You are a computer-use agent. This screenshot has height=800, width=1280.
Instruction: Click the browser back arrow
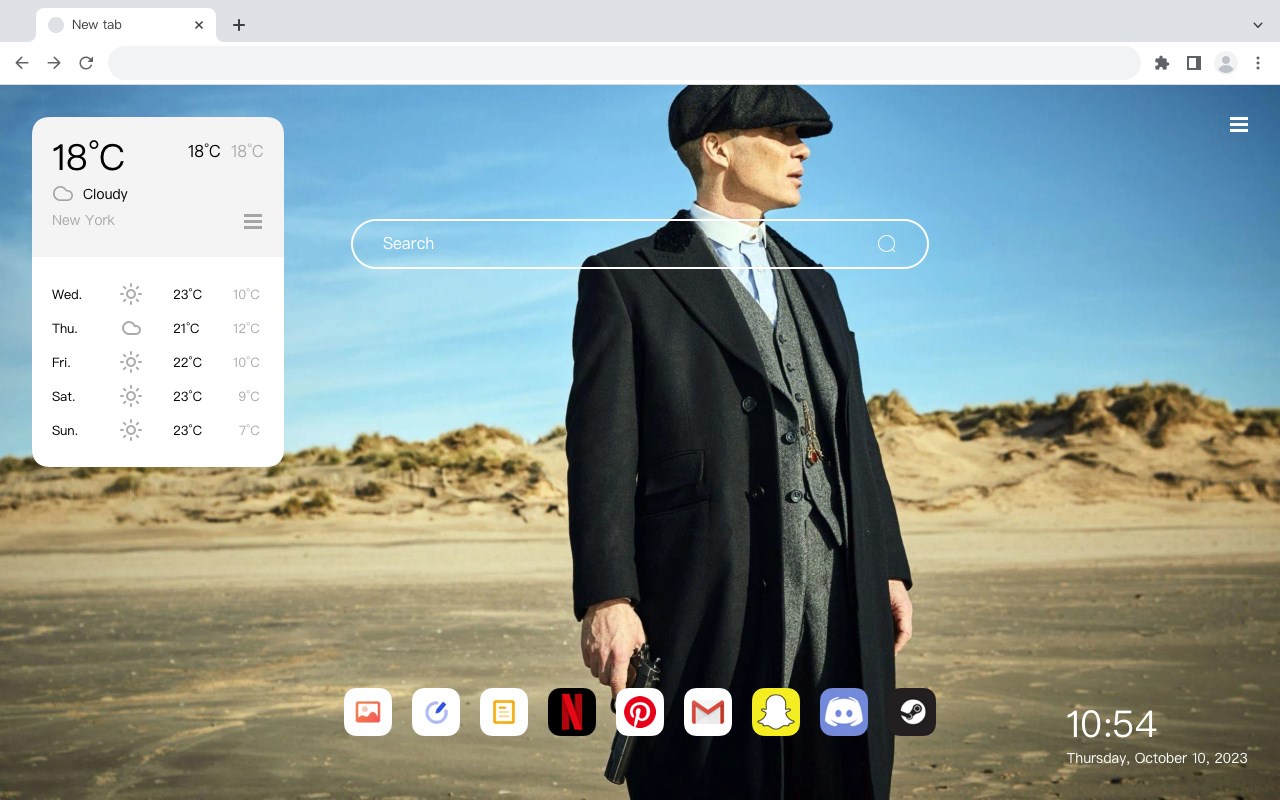coord(22,63)
